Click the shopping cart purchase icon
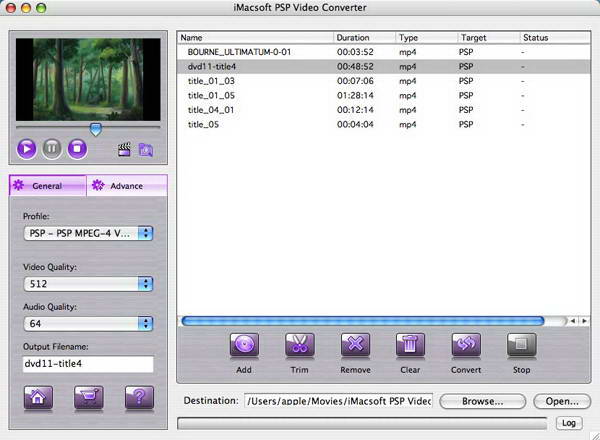Screen dimensions: 600x440 [89, 398]
